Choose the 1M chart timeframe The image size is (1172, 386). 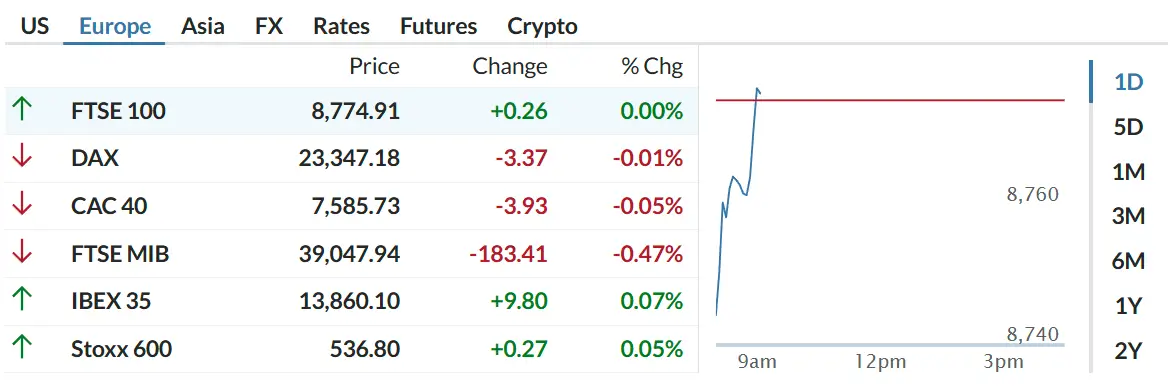coord(1129,172)
